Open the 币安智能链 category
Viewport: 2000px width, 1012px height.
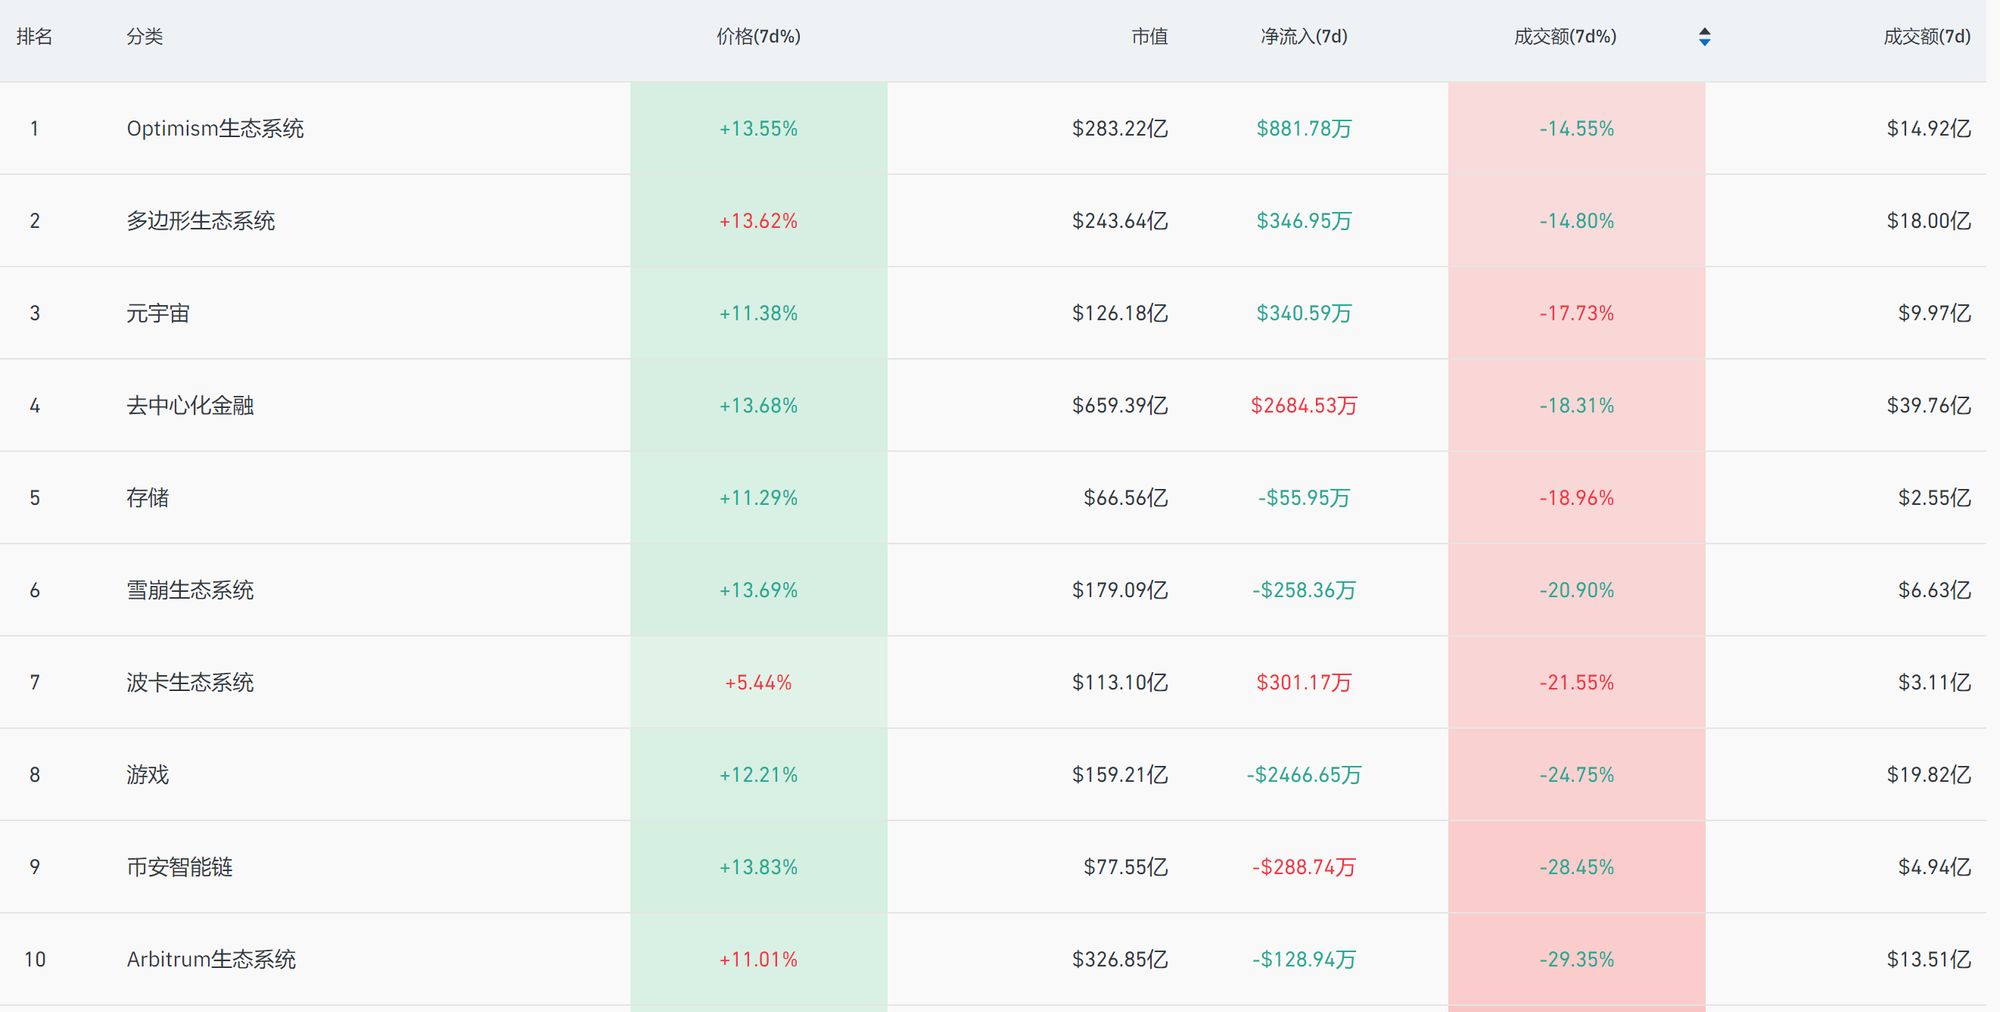click(179, 867)
